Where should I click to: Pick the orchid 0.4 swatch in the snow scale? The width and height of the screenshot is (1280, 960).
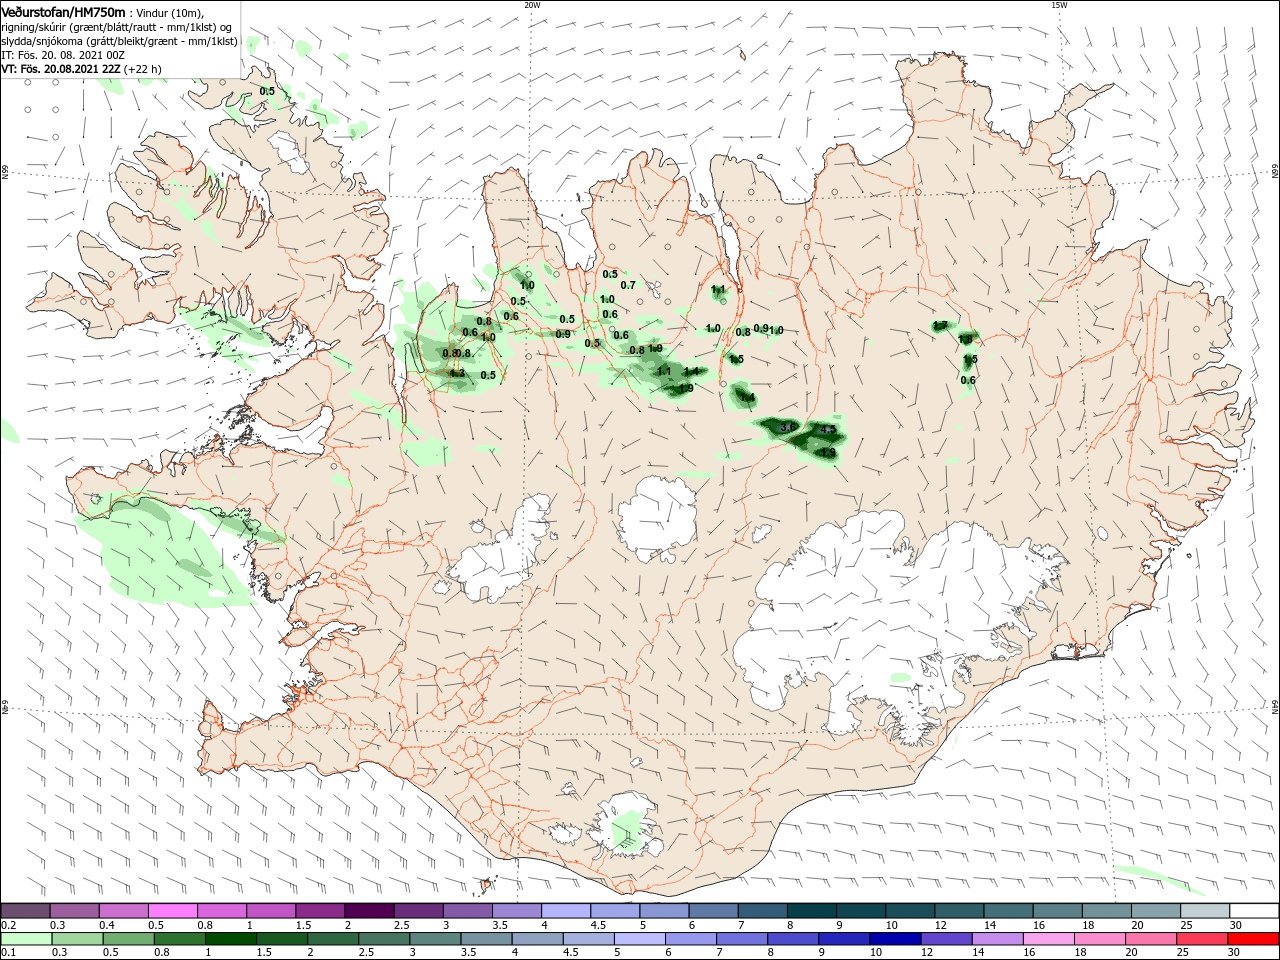123,911
